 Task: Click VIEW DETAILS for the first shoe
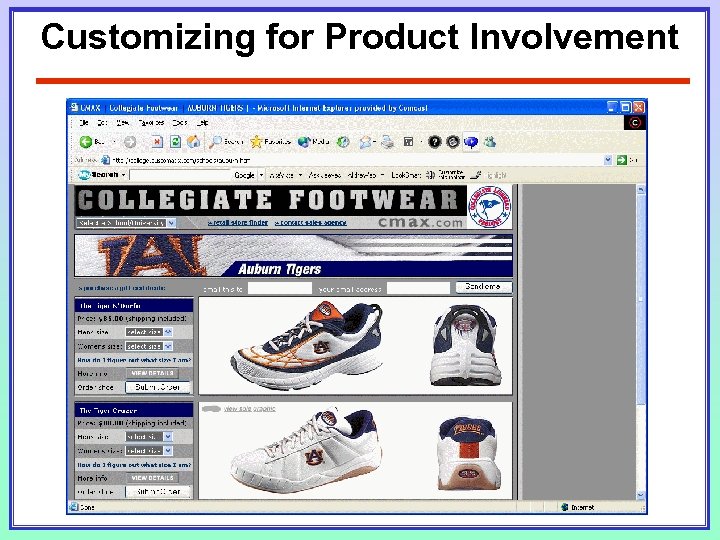click(x=152, y=373)
